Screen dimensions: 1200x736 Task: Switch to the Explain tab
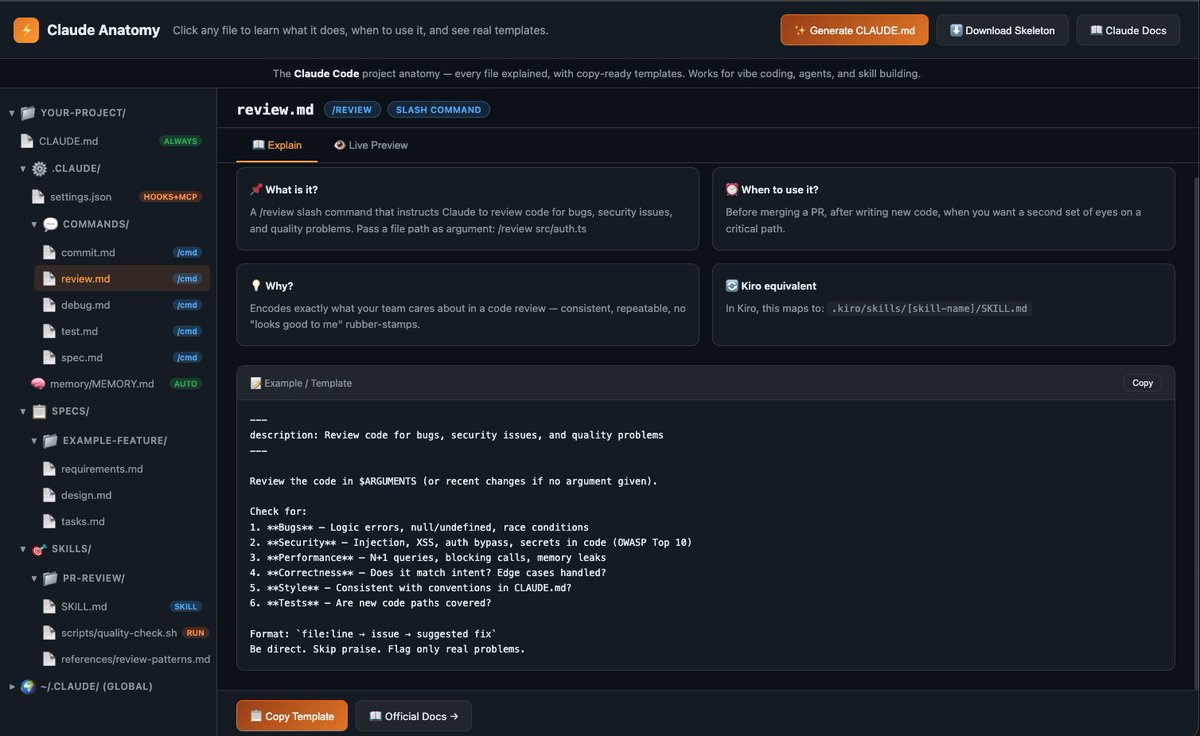click(277, 145)
